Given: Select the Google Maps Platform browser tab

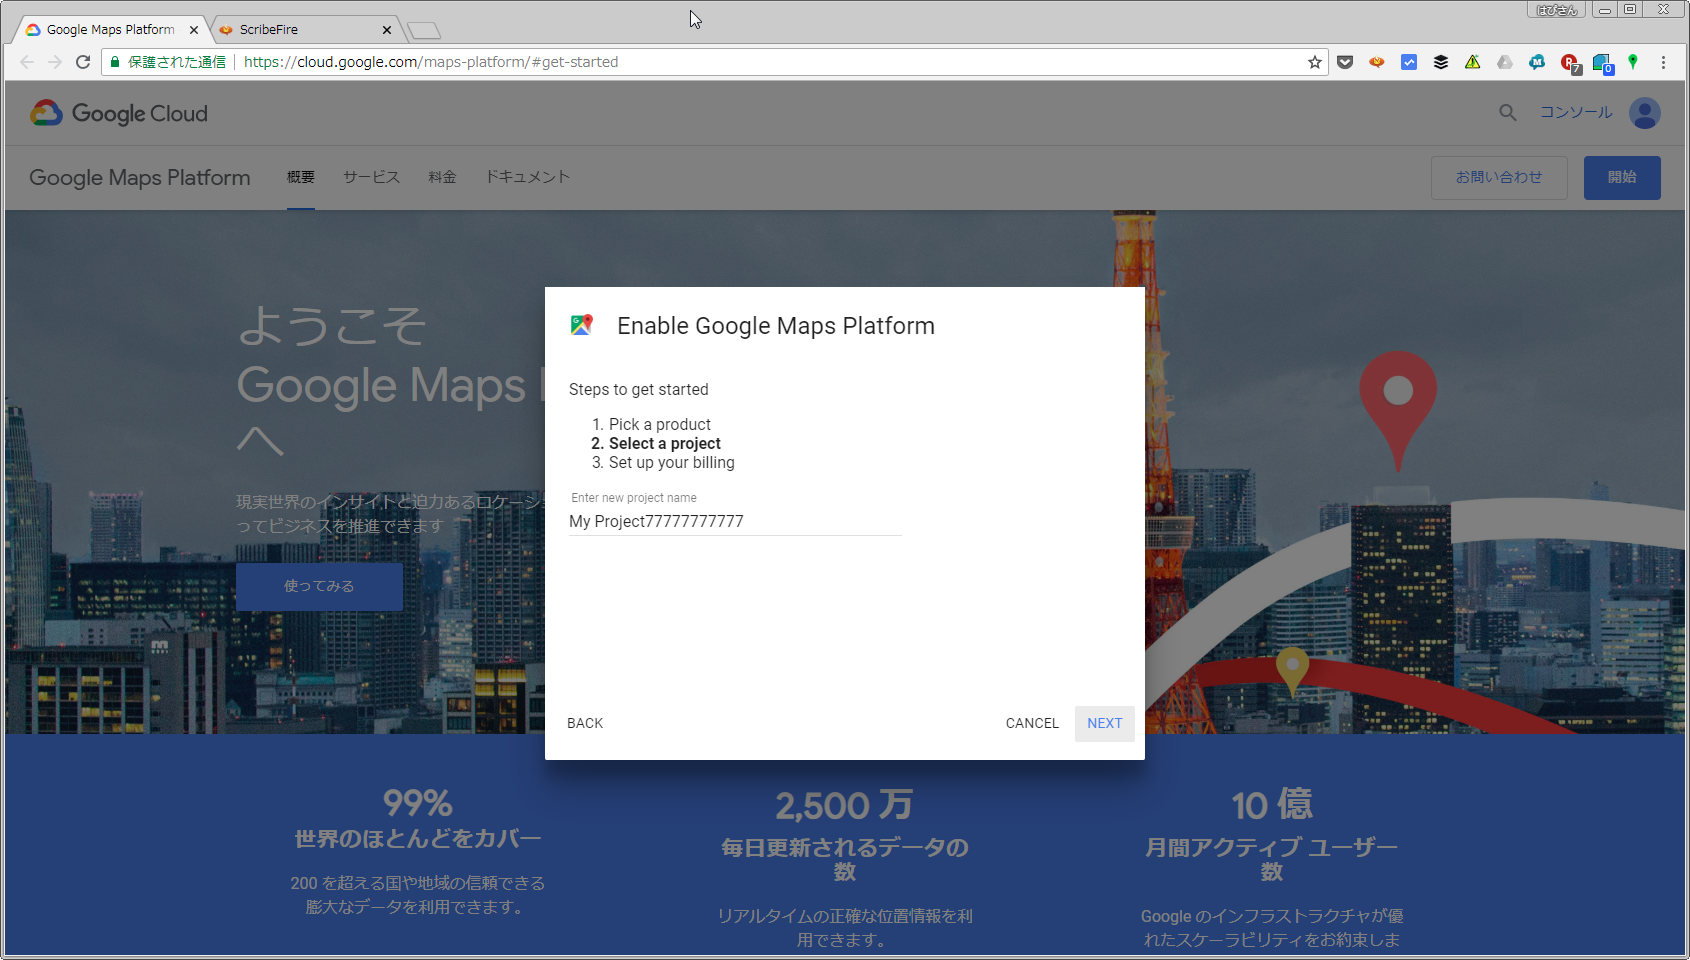Looking at the screenshot, I should (110, 30).
